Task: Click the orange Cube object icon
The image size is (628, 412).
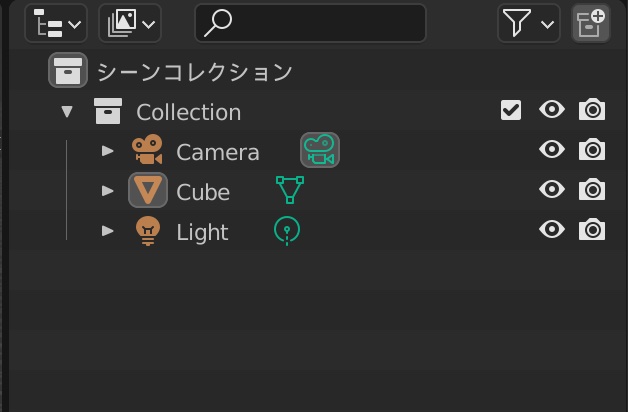Action: tap(148, 191)
